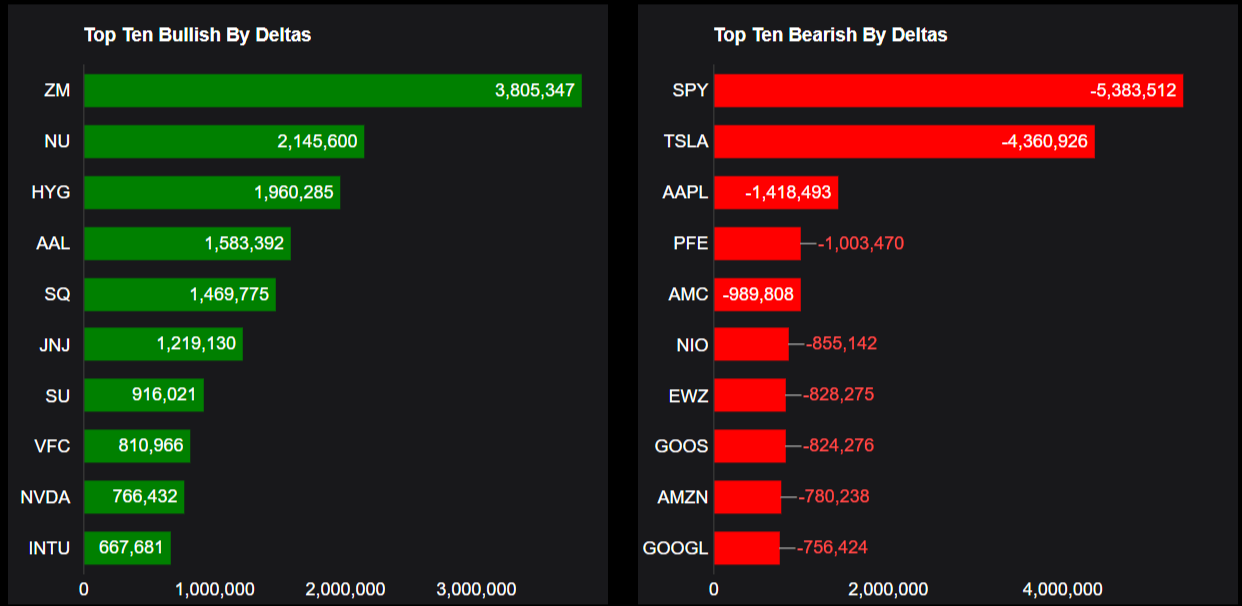
Task: Click the 2,000,000 tick on bullish axis
Action: [343, 589]
